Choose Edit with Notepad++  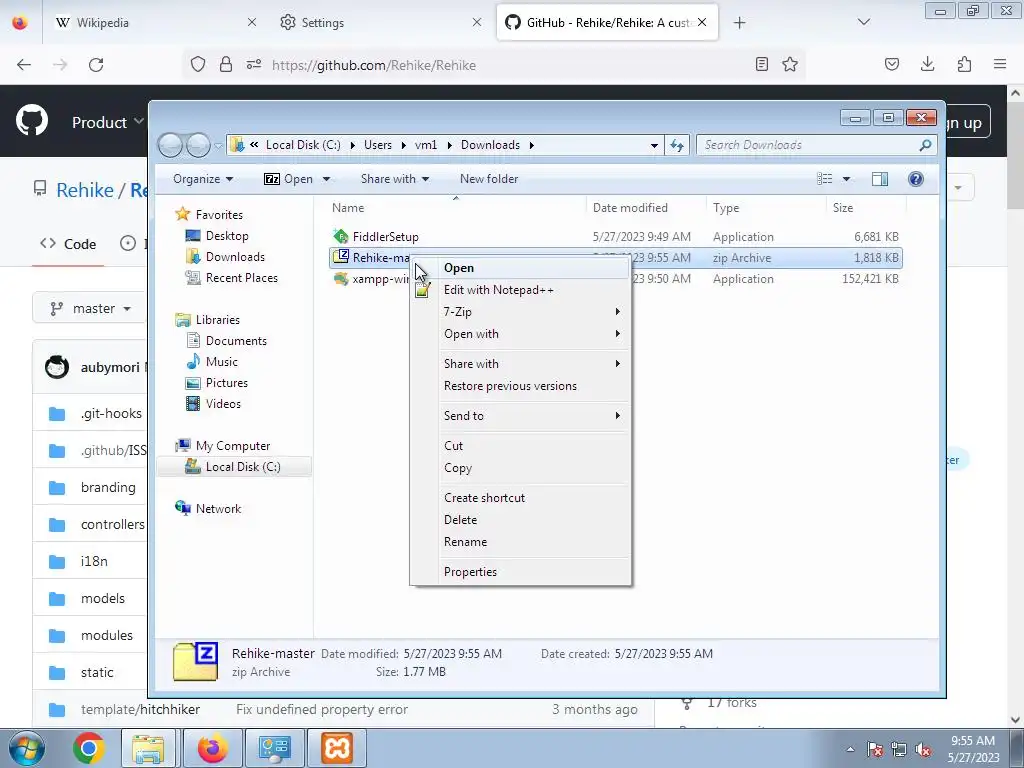(x=498, y=290)
